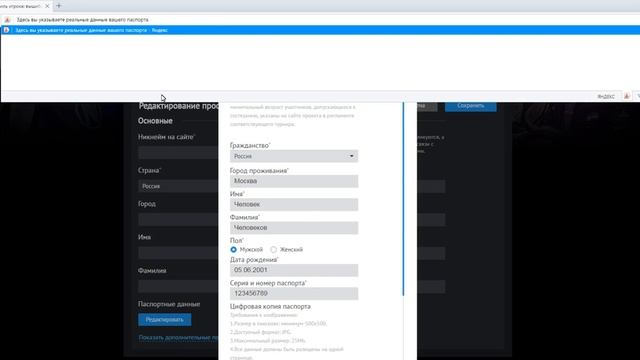Open a new browser tab
This screenshot has width=640, height=360.
coord(59,6)
